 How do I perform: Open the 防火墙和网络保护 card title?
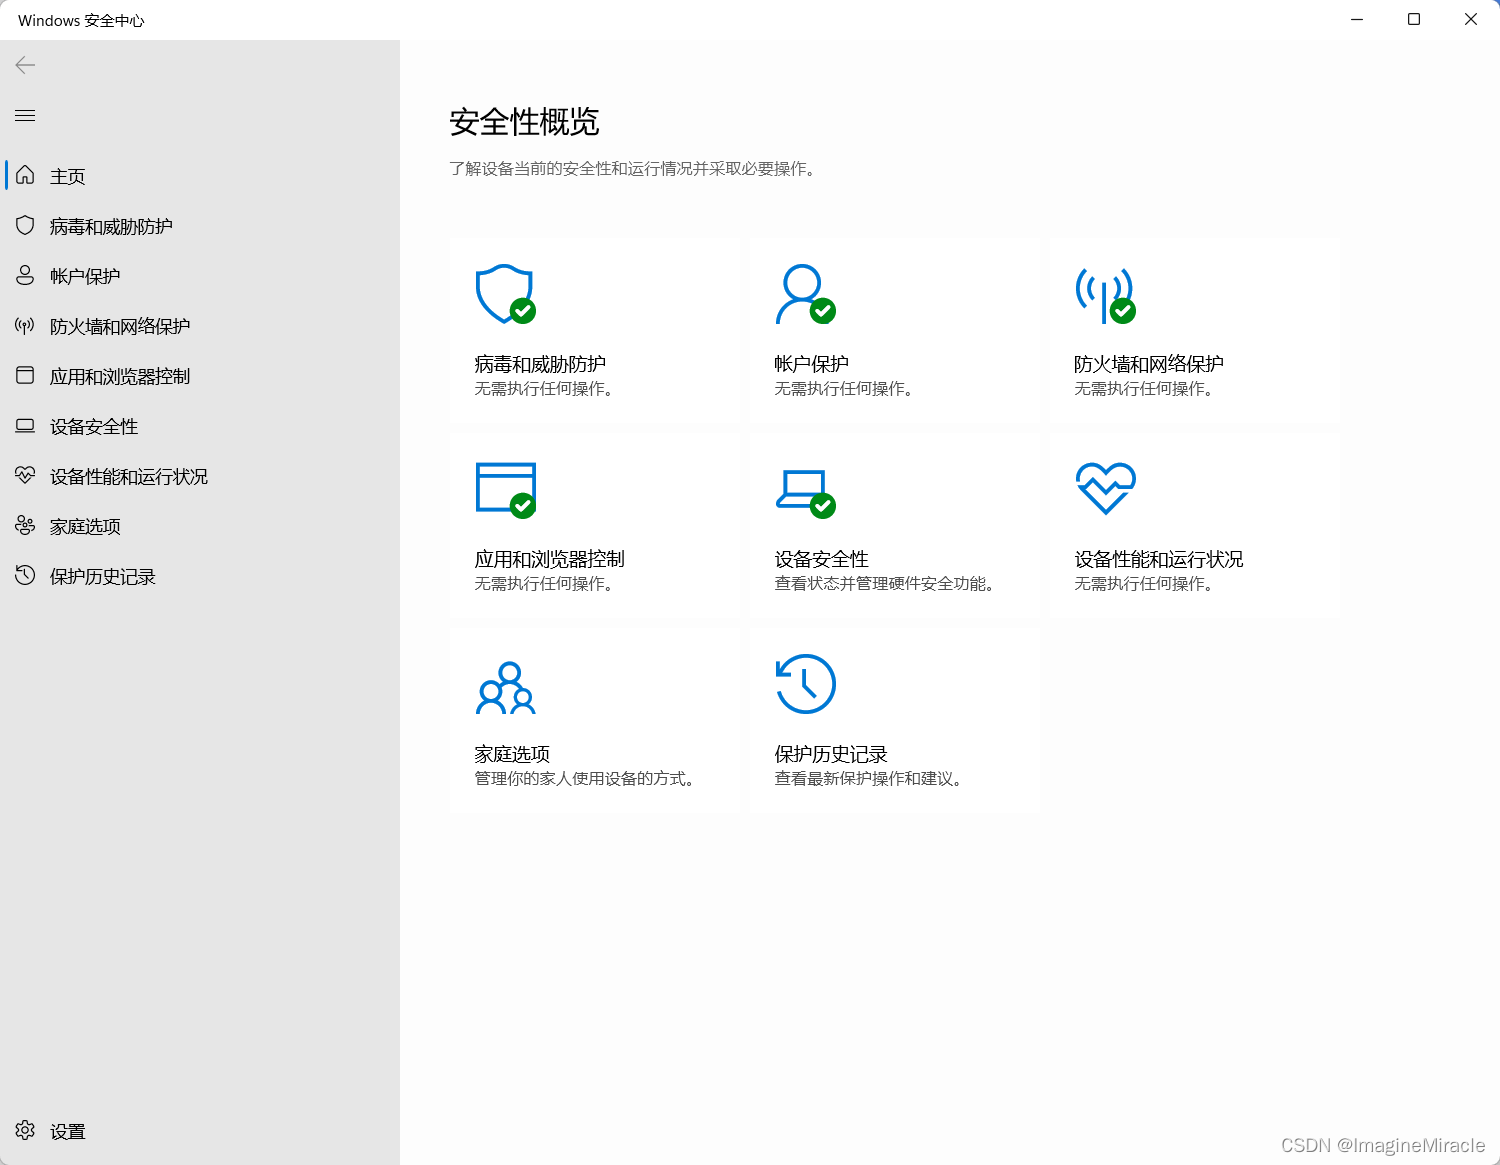click(x=1149, y=364)
